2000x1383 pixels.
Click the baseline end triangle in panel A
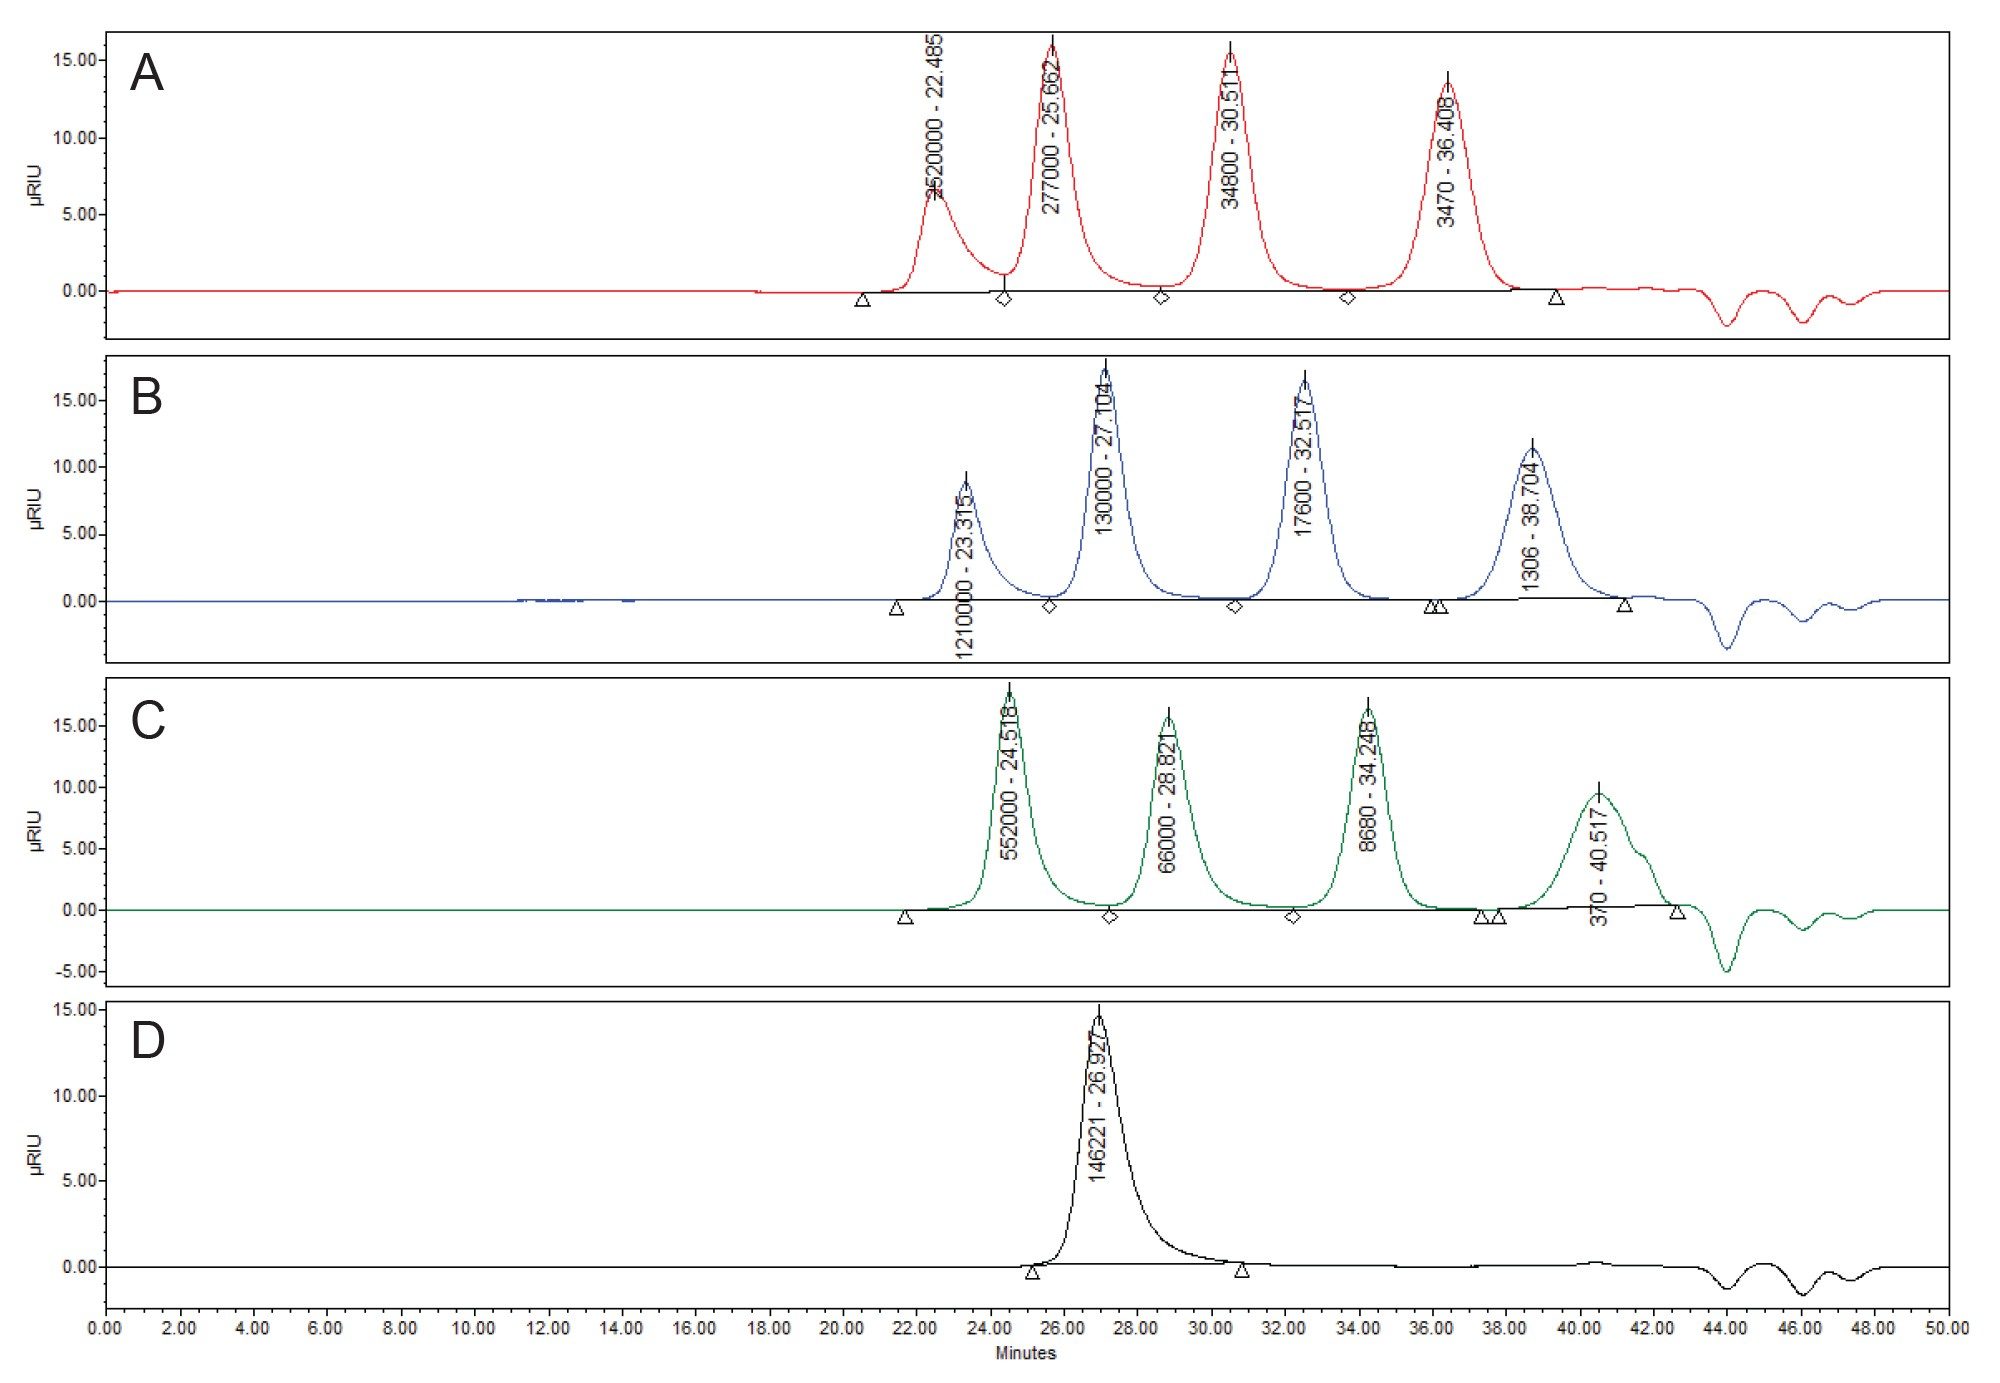[x=1556, y=297]
